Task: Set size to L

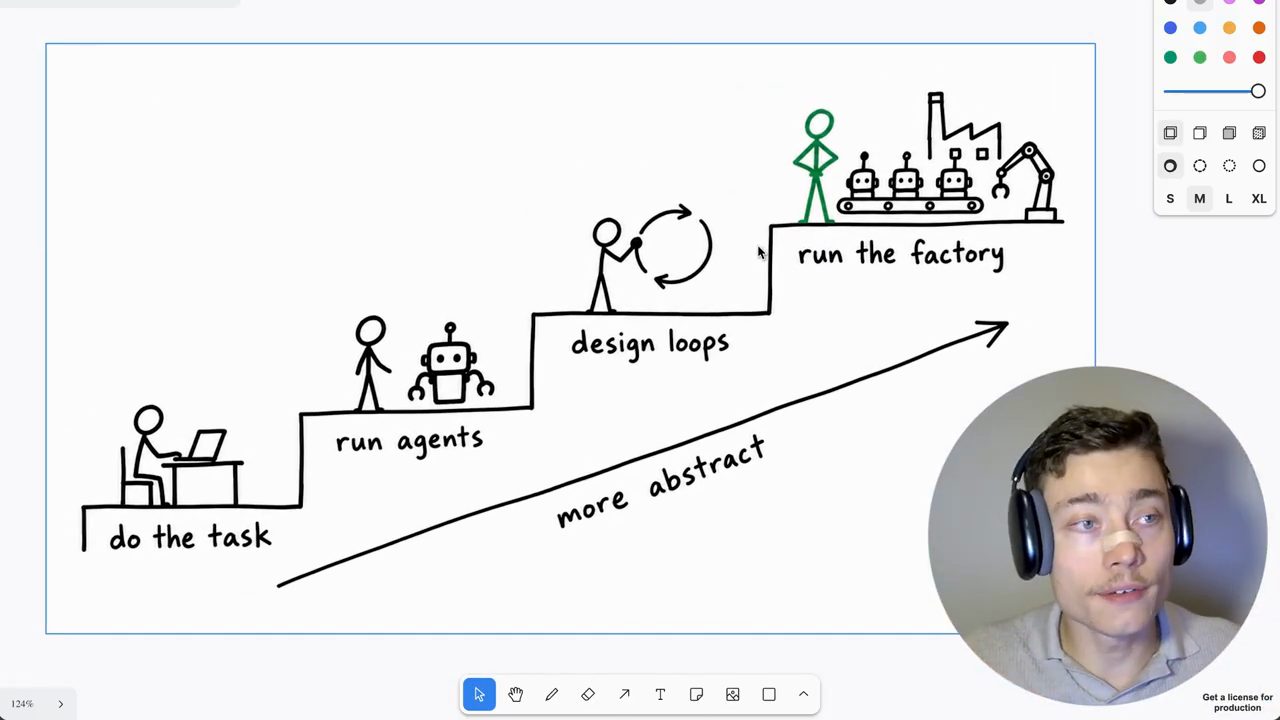Action: point(1229,199)
